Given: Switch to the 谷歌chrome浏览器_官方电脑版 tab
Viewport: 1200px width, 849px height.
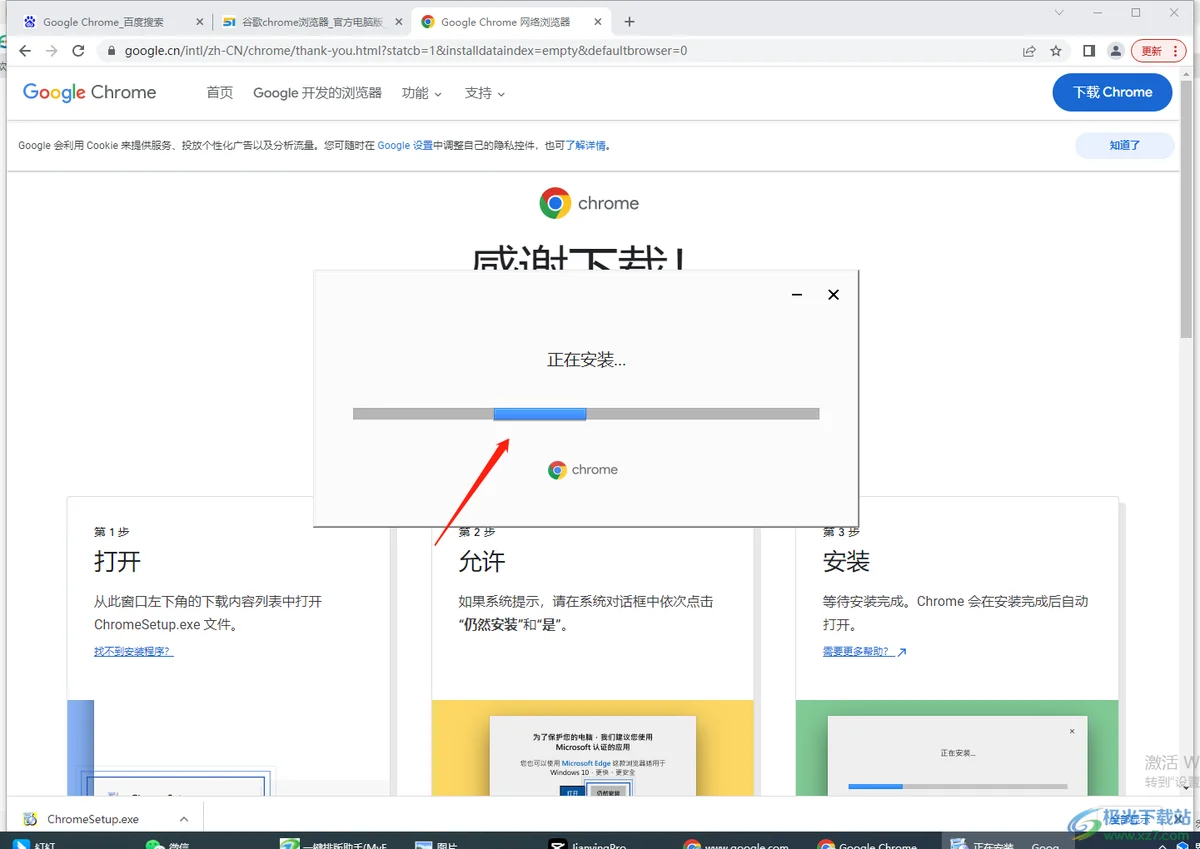Looking at the screenshot, I should [x=311, y=22].
